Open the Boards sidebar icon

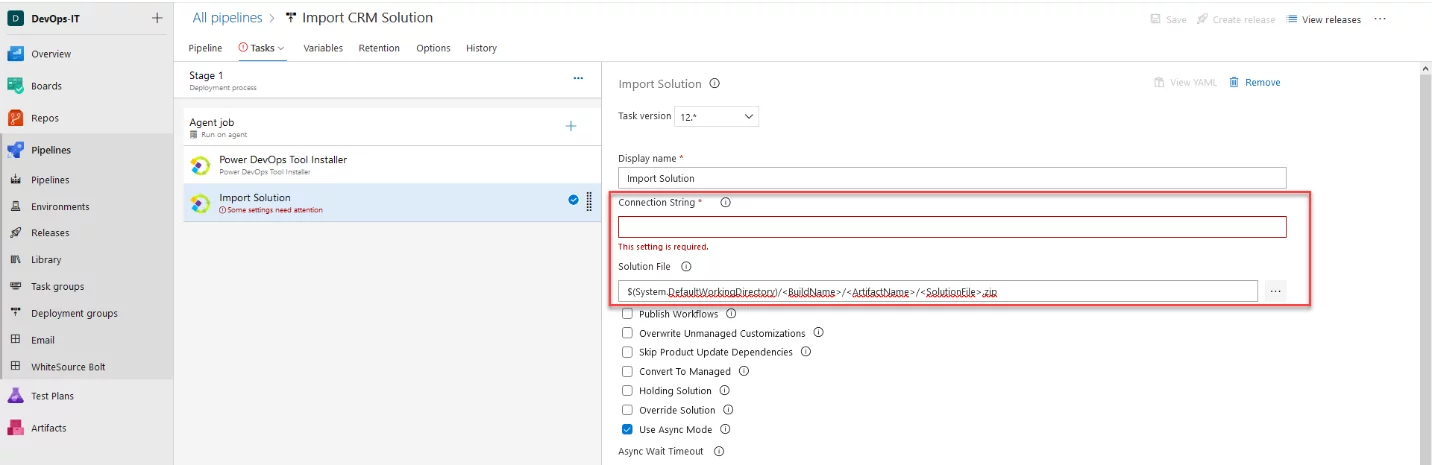15,86
